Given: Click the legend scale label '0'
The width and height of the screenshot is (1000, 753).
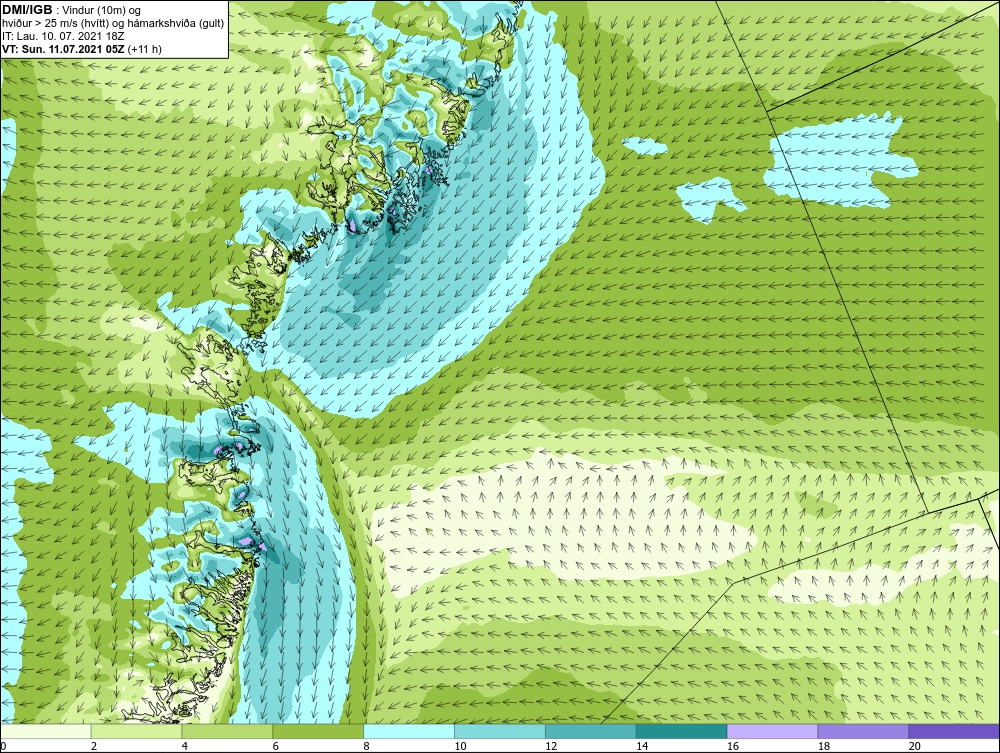Looking at the screenshot, I should 3,746.
